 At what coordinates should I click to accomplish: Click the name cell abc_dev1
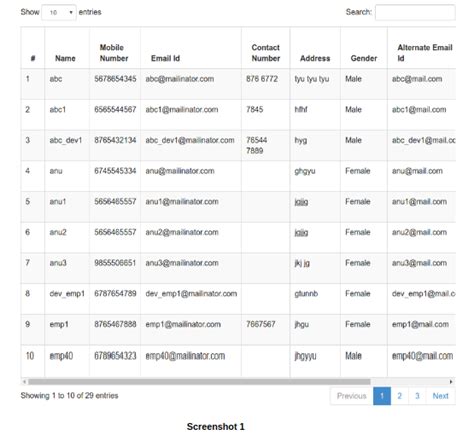[x=66, y=141]
